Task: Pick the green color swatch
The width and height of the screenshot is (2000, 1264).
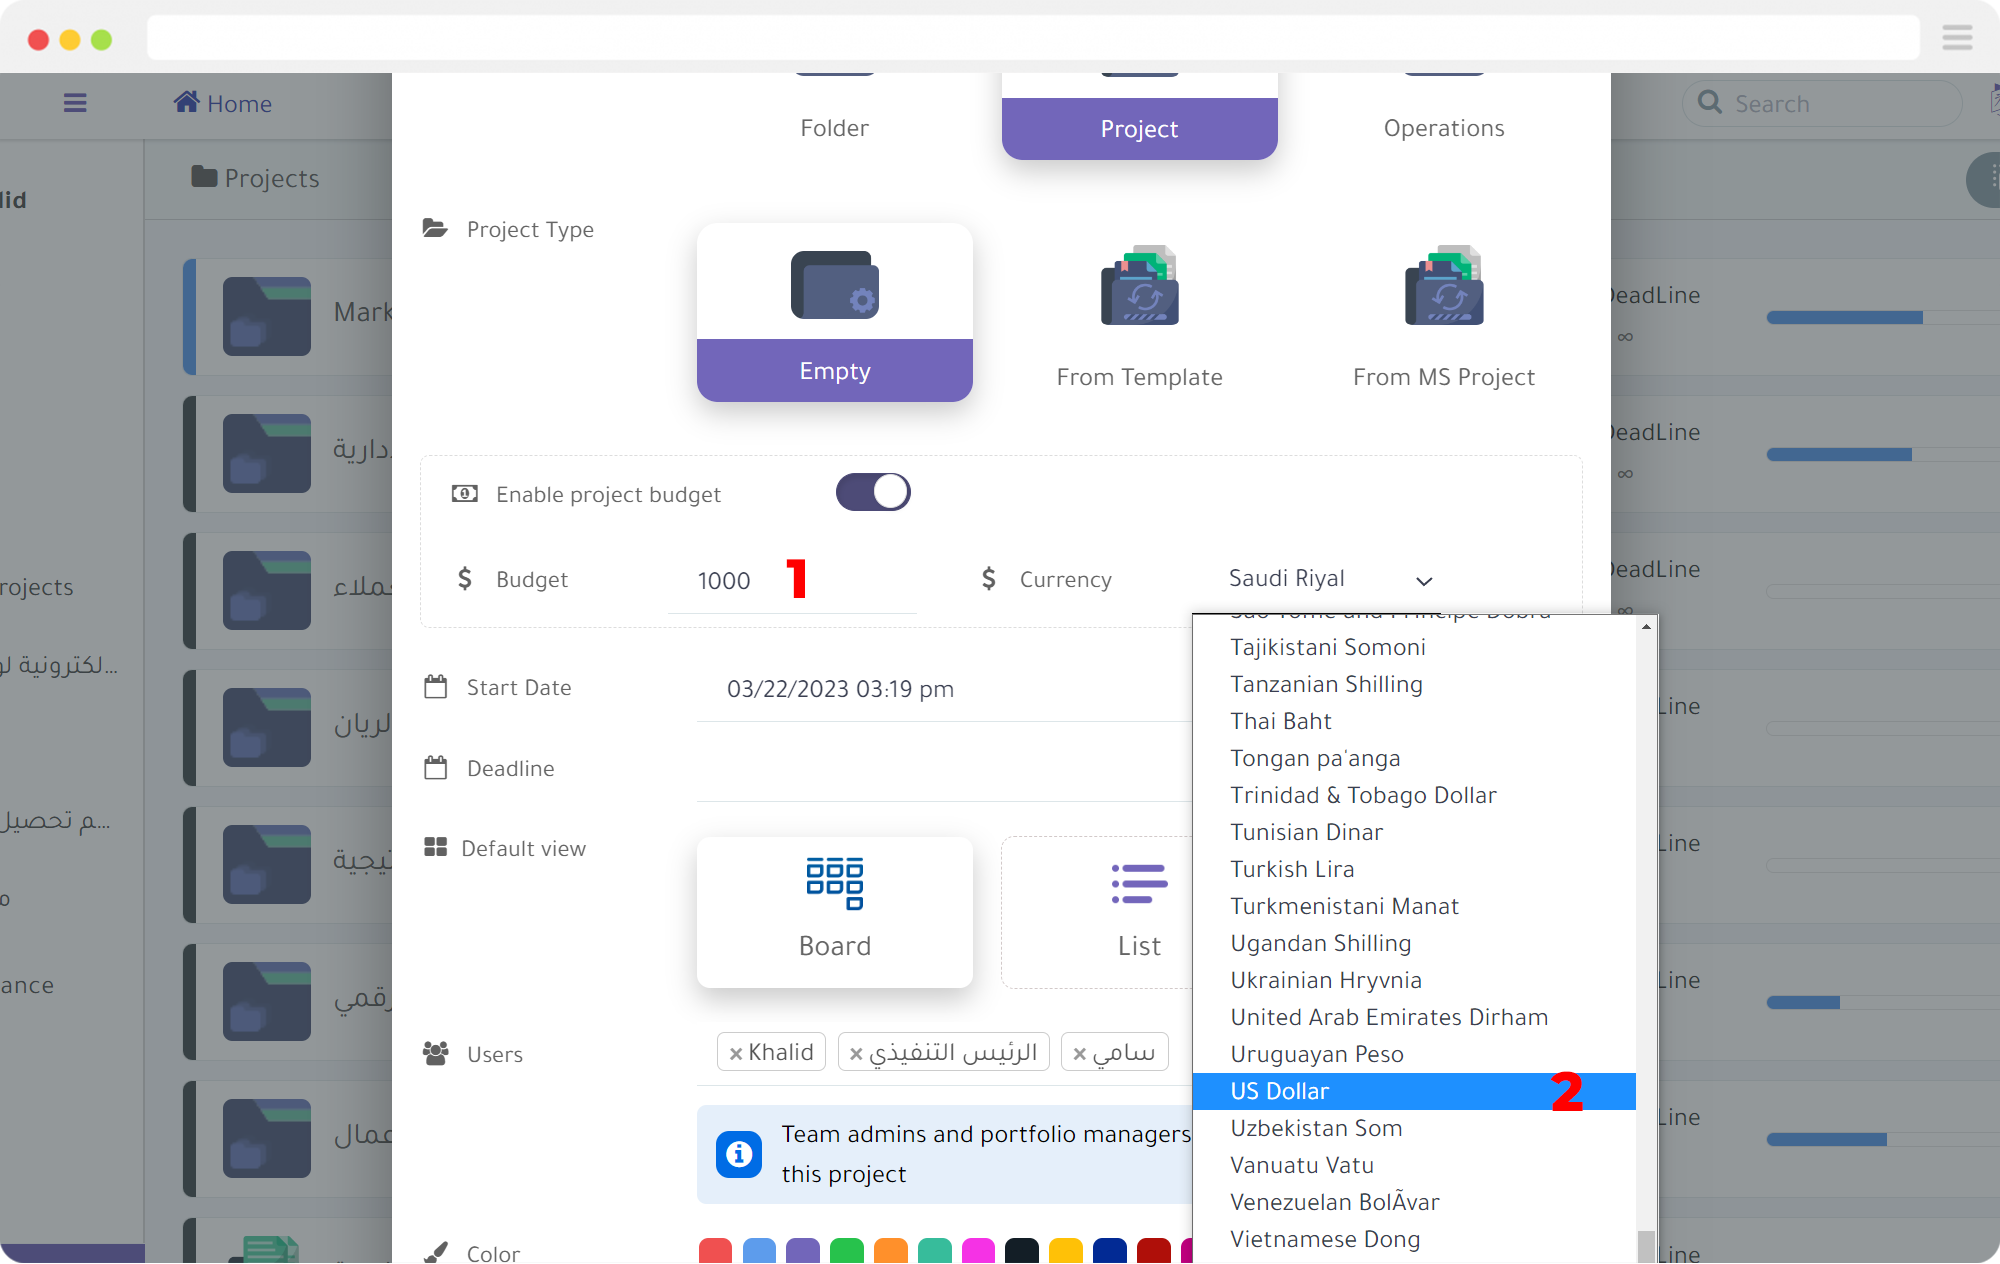Action: 847,1251
